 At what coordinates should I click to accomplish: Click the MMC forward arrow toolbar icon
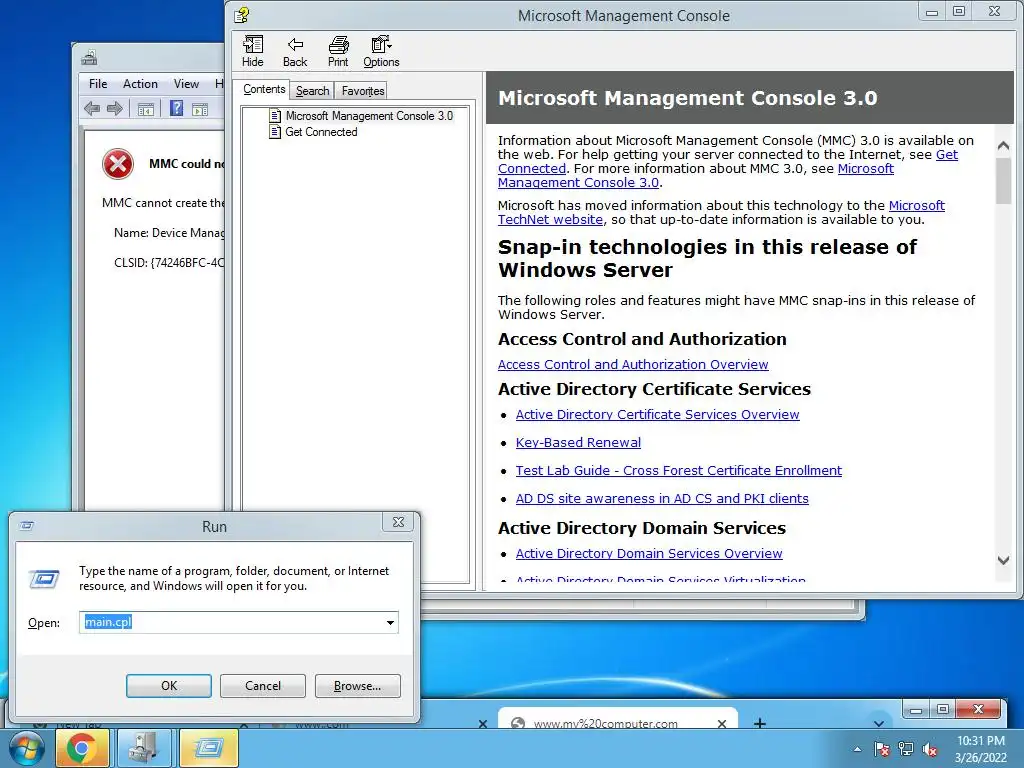(x=115, y=108)
